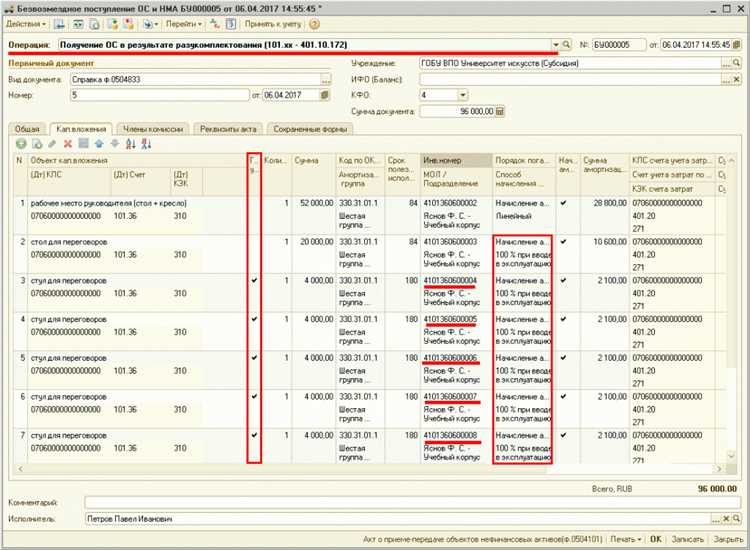Switch to the Члены комиссии tab

pos(153,129)
